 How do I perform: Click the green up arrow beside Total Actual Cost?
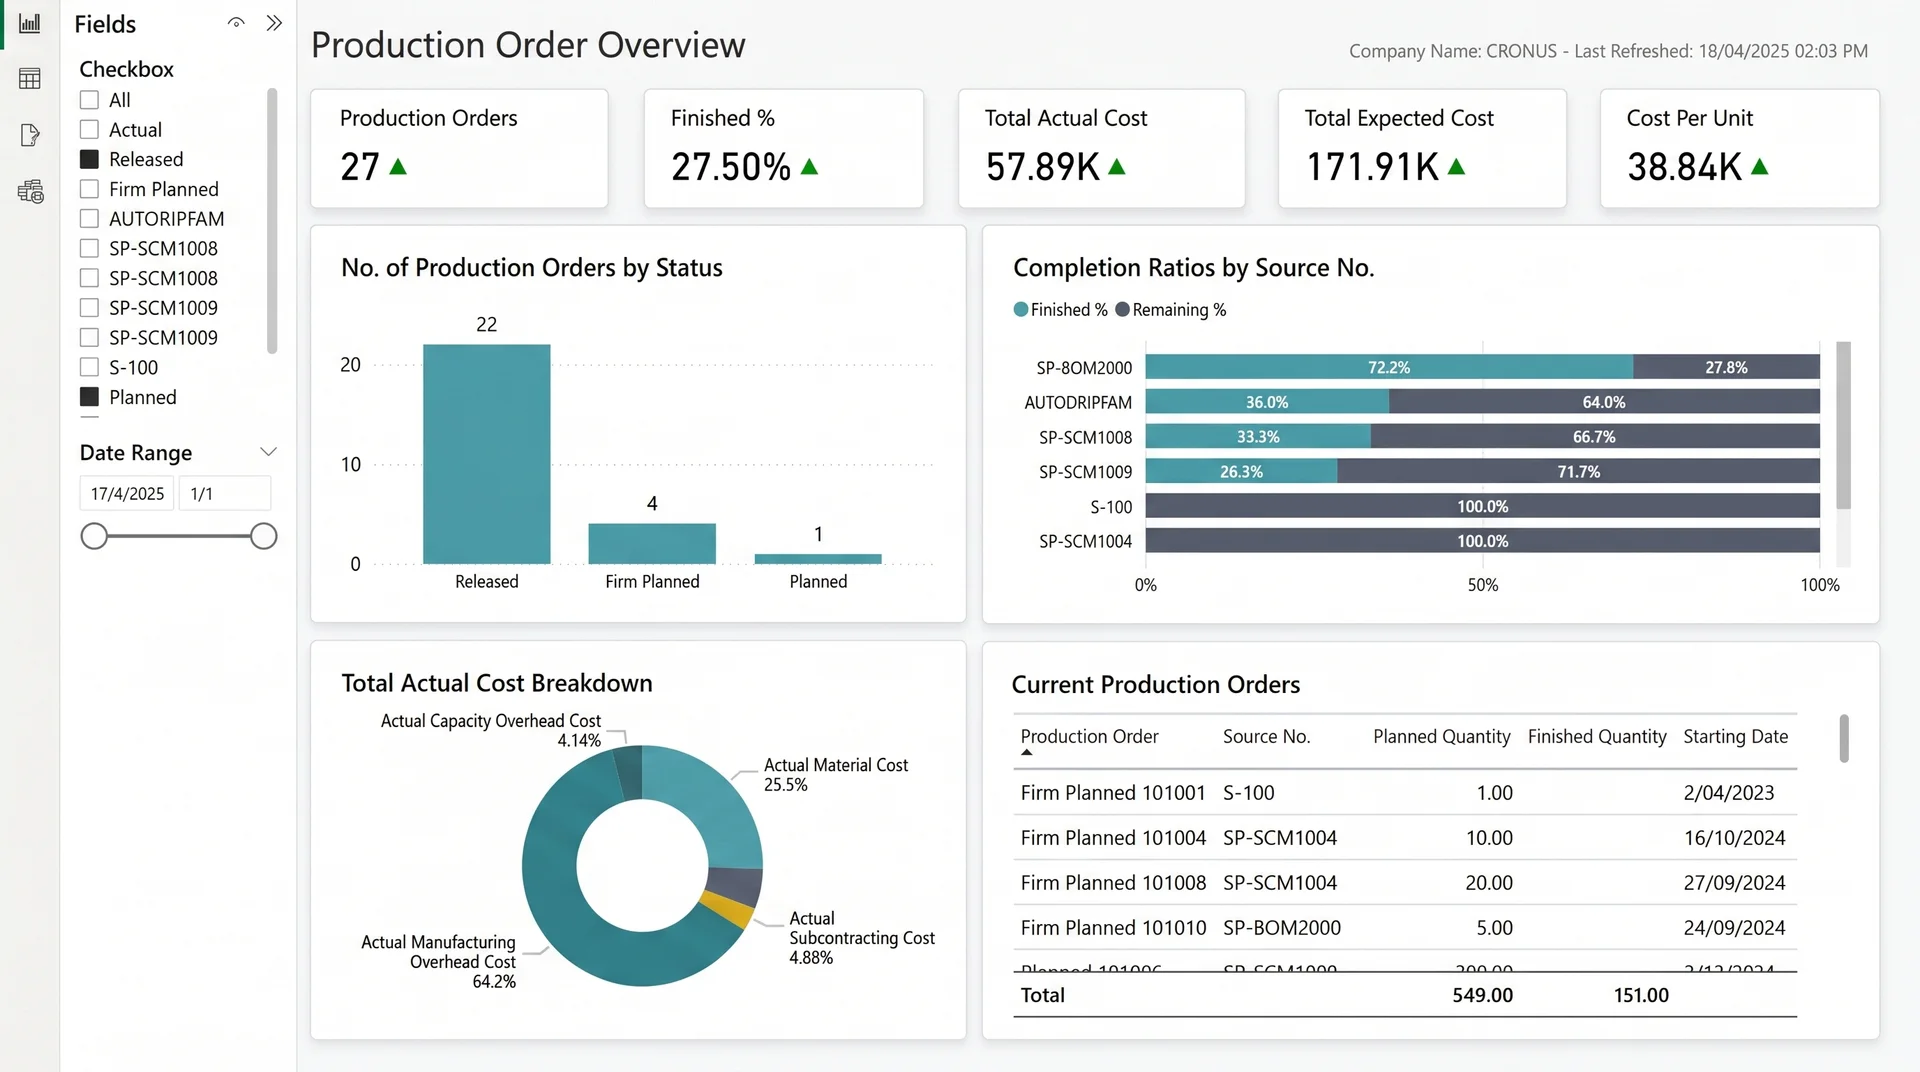pos(1117,167)
